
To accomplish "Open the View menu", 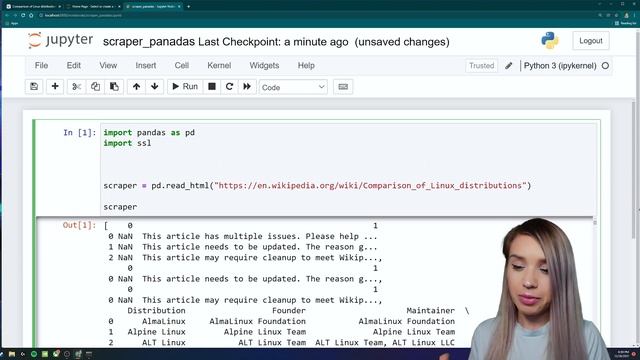I will pos(108,65).
